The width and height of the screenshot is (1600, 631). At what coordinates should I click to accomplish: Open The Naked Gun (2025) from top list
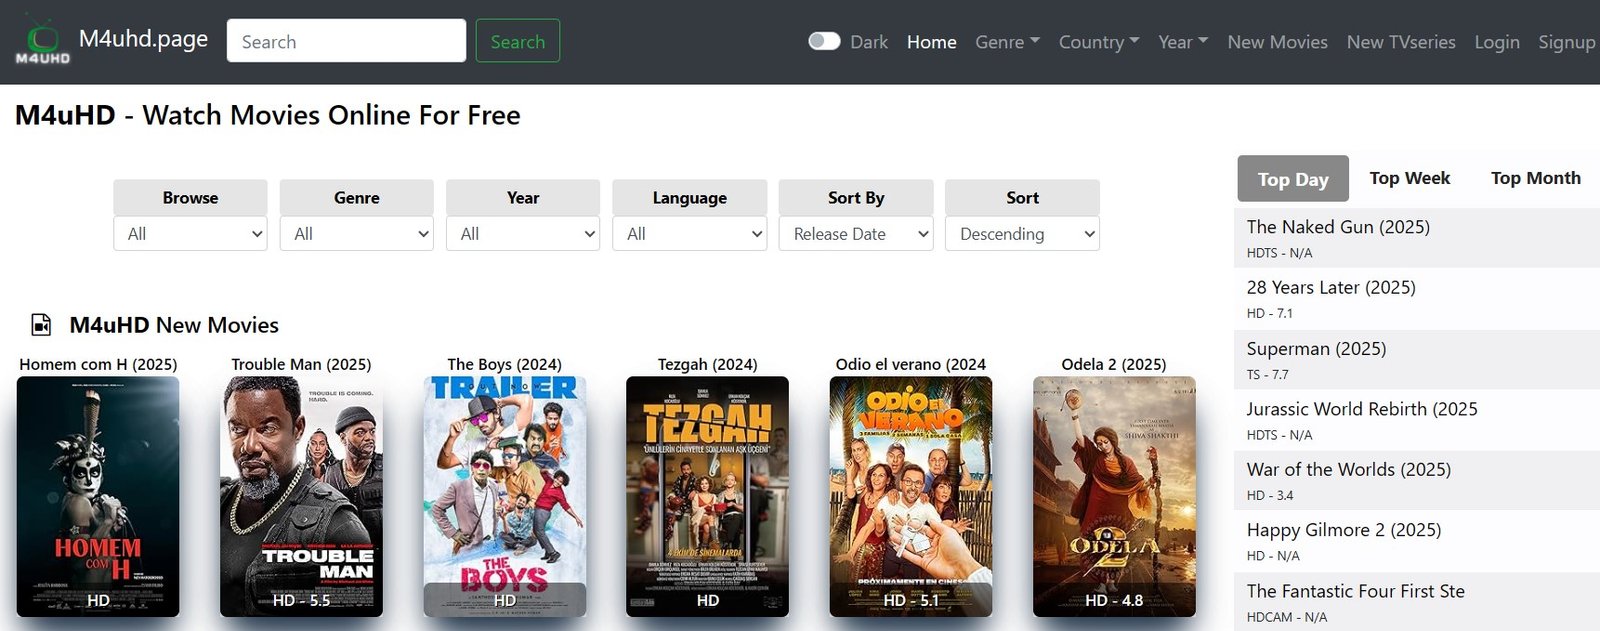click(x=1338, y=227)
